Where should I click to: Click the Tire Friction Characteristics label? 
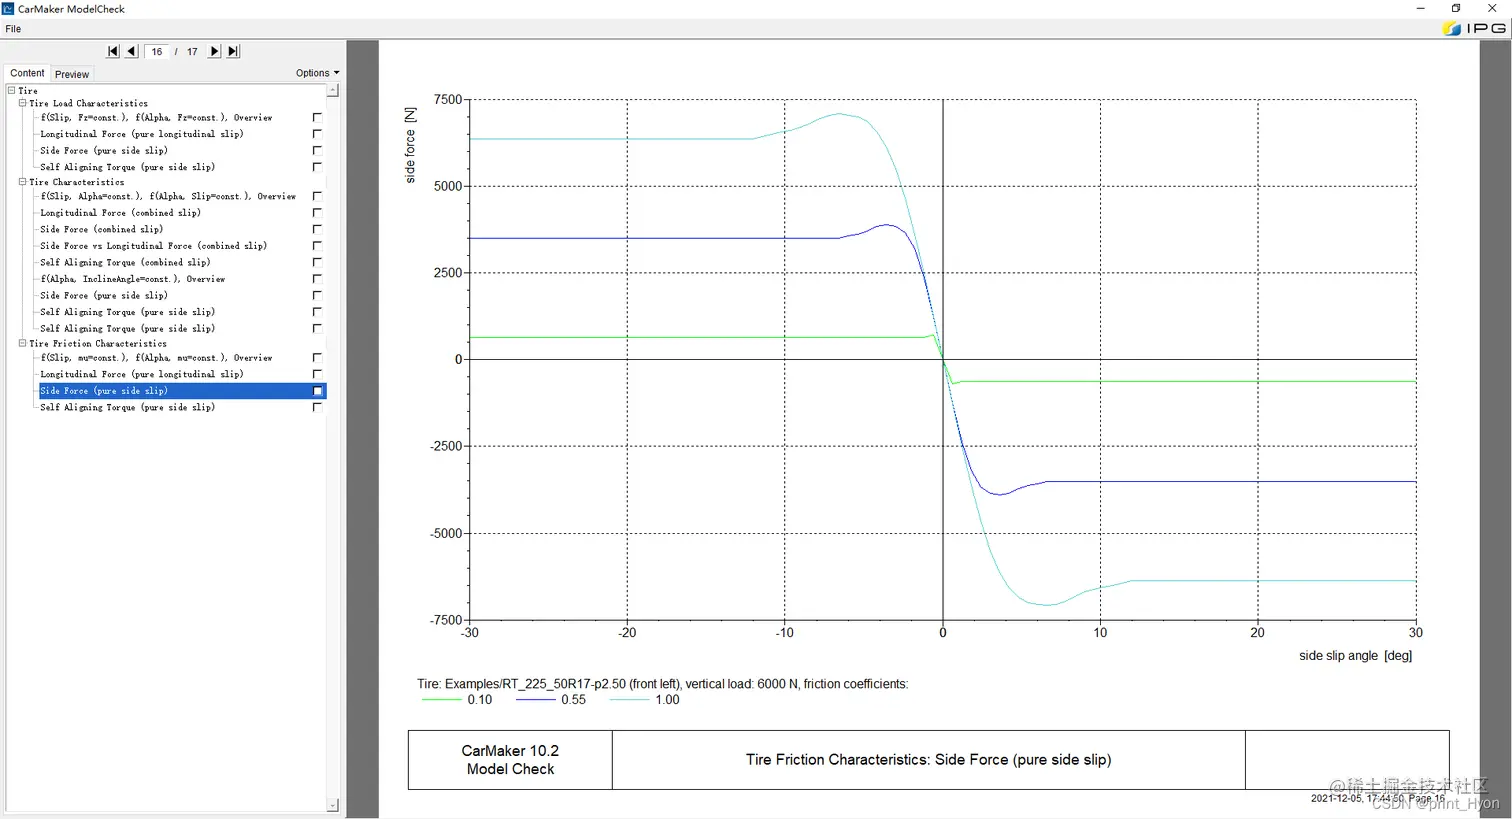coord(98,343)
